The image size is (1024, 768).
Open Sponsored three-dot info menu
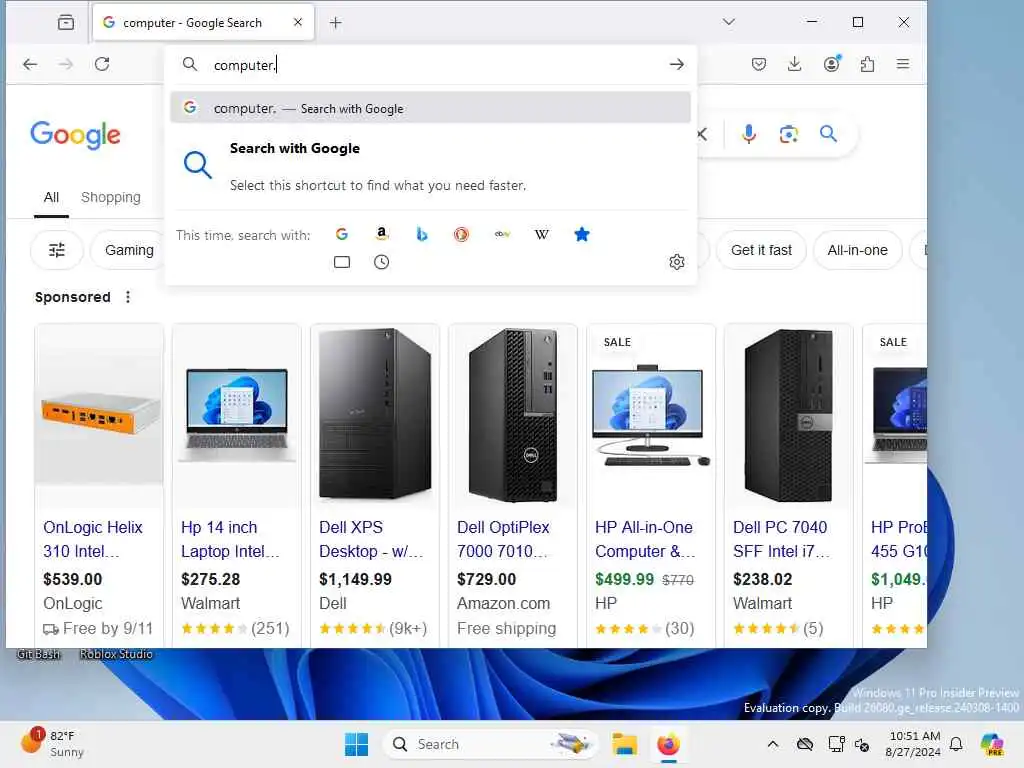tap(128, 297)
